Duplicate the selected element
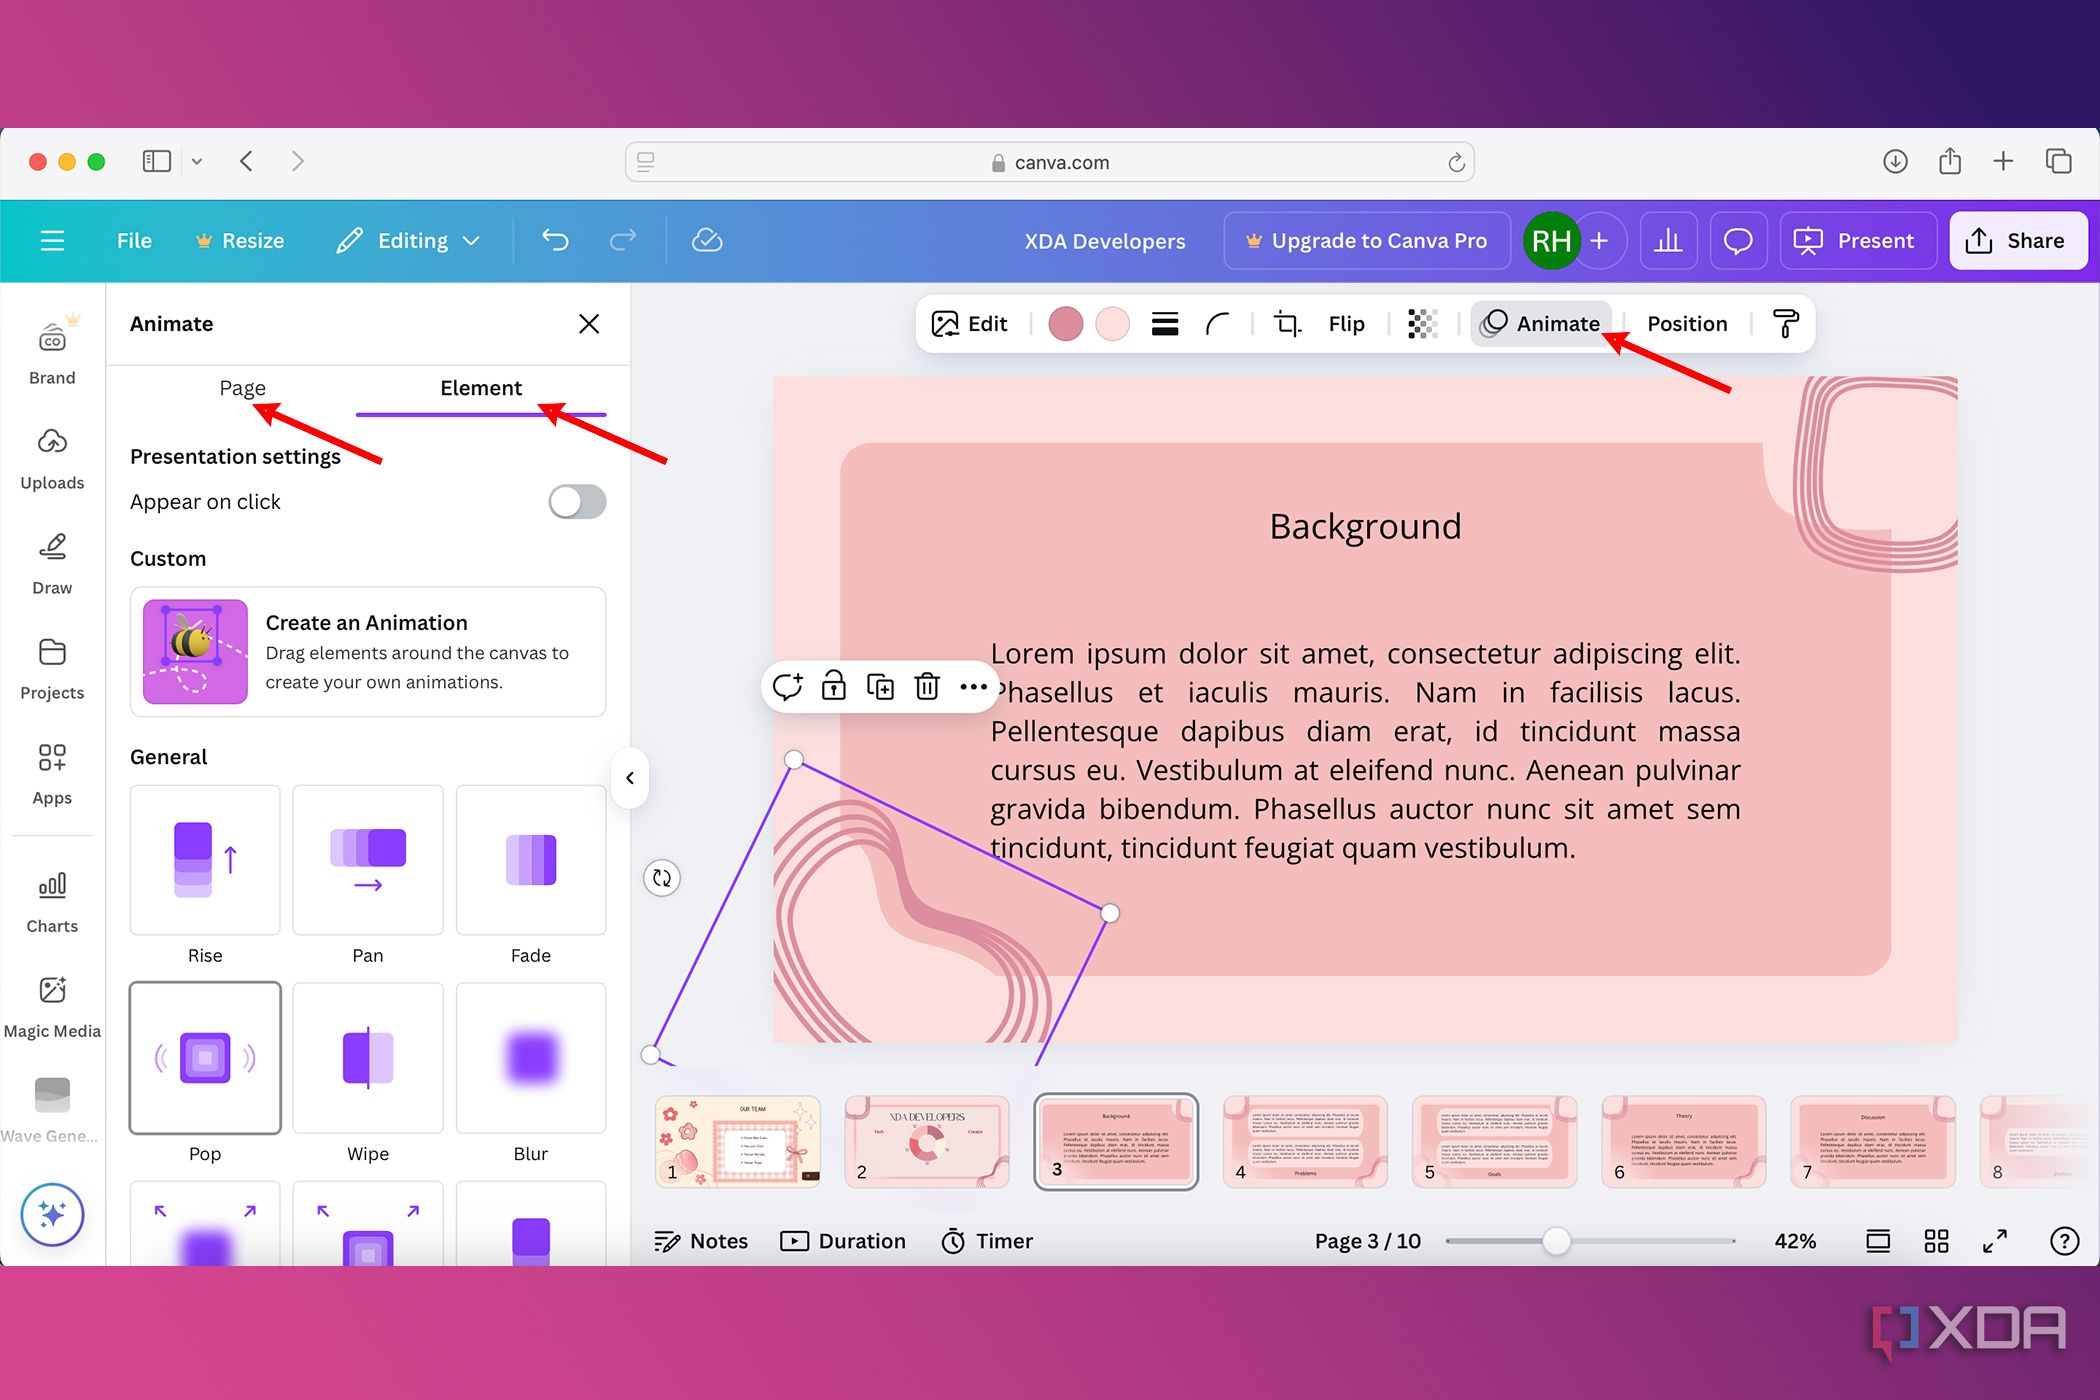Image resolution: width=2100 pixels, height=1400 pixels. pos(879,686)
